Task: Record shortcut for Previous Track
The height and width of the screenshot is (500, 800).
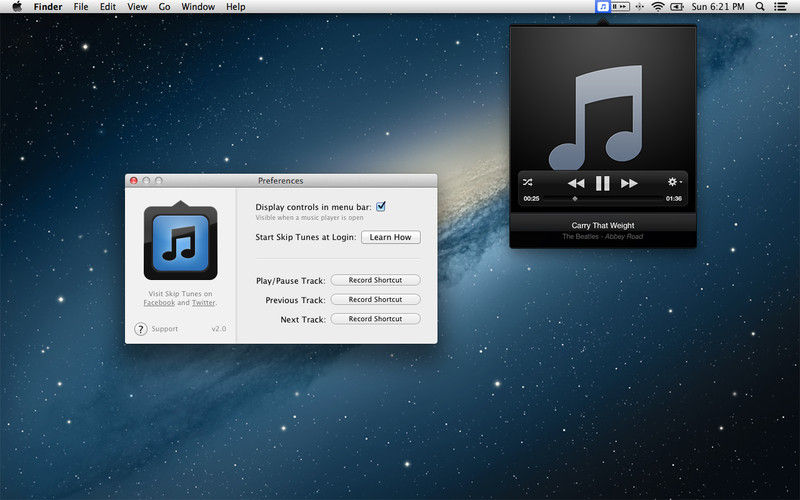Action: click(x=376, y=299)
